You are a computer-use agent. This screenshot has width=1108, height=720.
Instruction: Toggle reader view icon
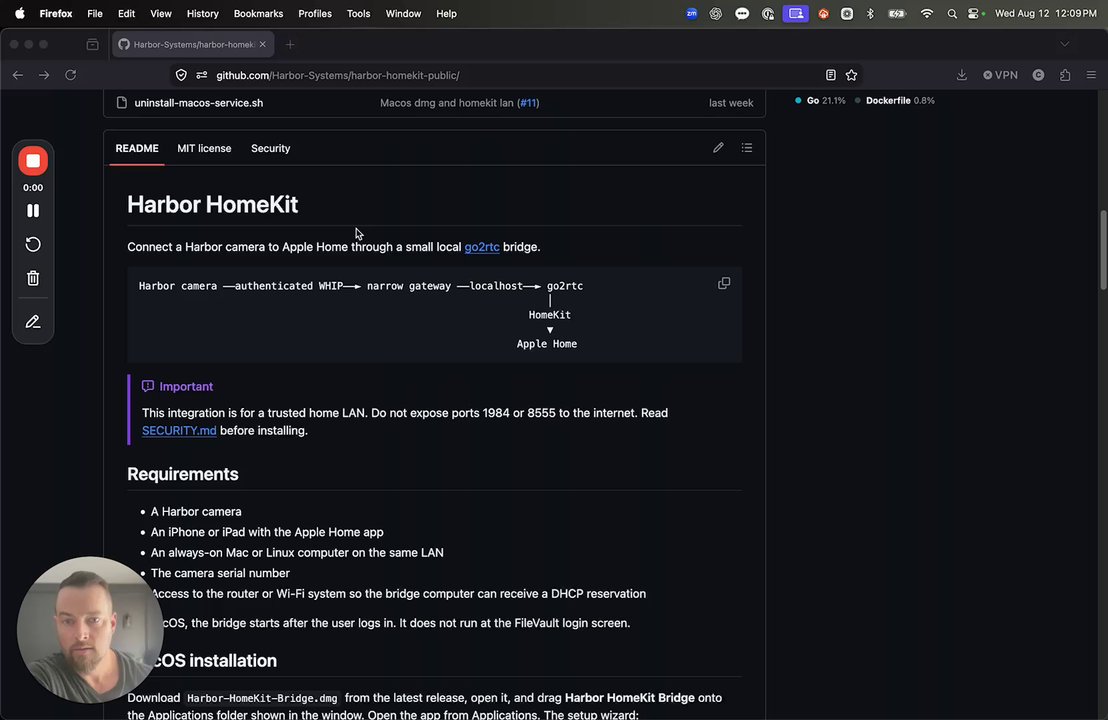pyautogui.click(x=830, y=75)
